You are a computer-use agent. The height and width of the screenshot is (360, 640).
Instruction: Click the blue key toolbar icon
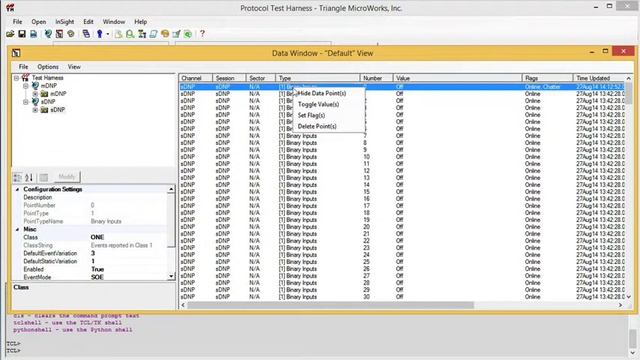coord(99,34)
